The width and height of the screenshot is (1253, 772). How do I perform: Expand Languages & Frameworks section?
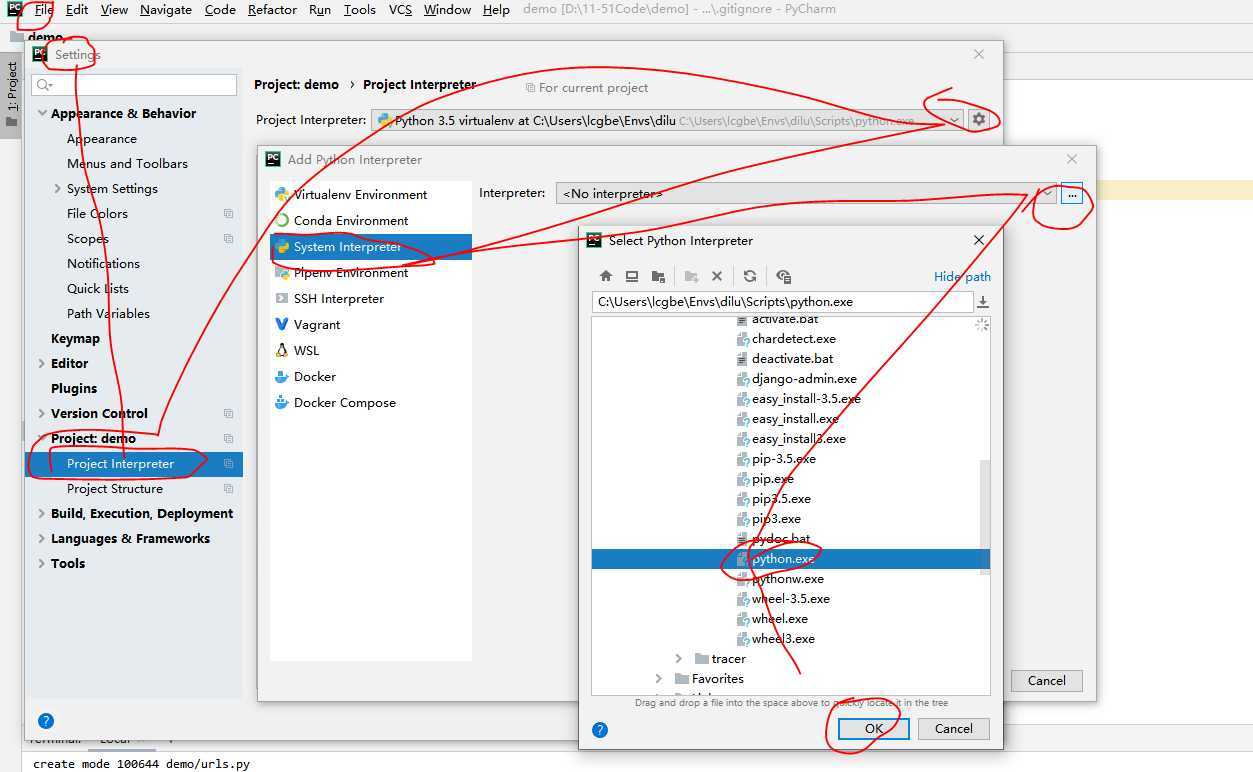click(x=42, y=539)
